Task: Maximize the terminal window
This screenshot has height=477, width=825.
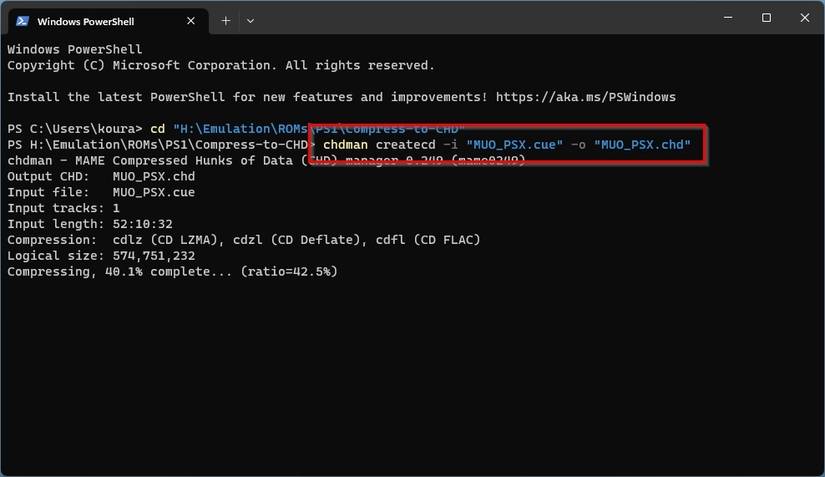Action: (x=766, y=18)
